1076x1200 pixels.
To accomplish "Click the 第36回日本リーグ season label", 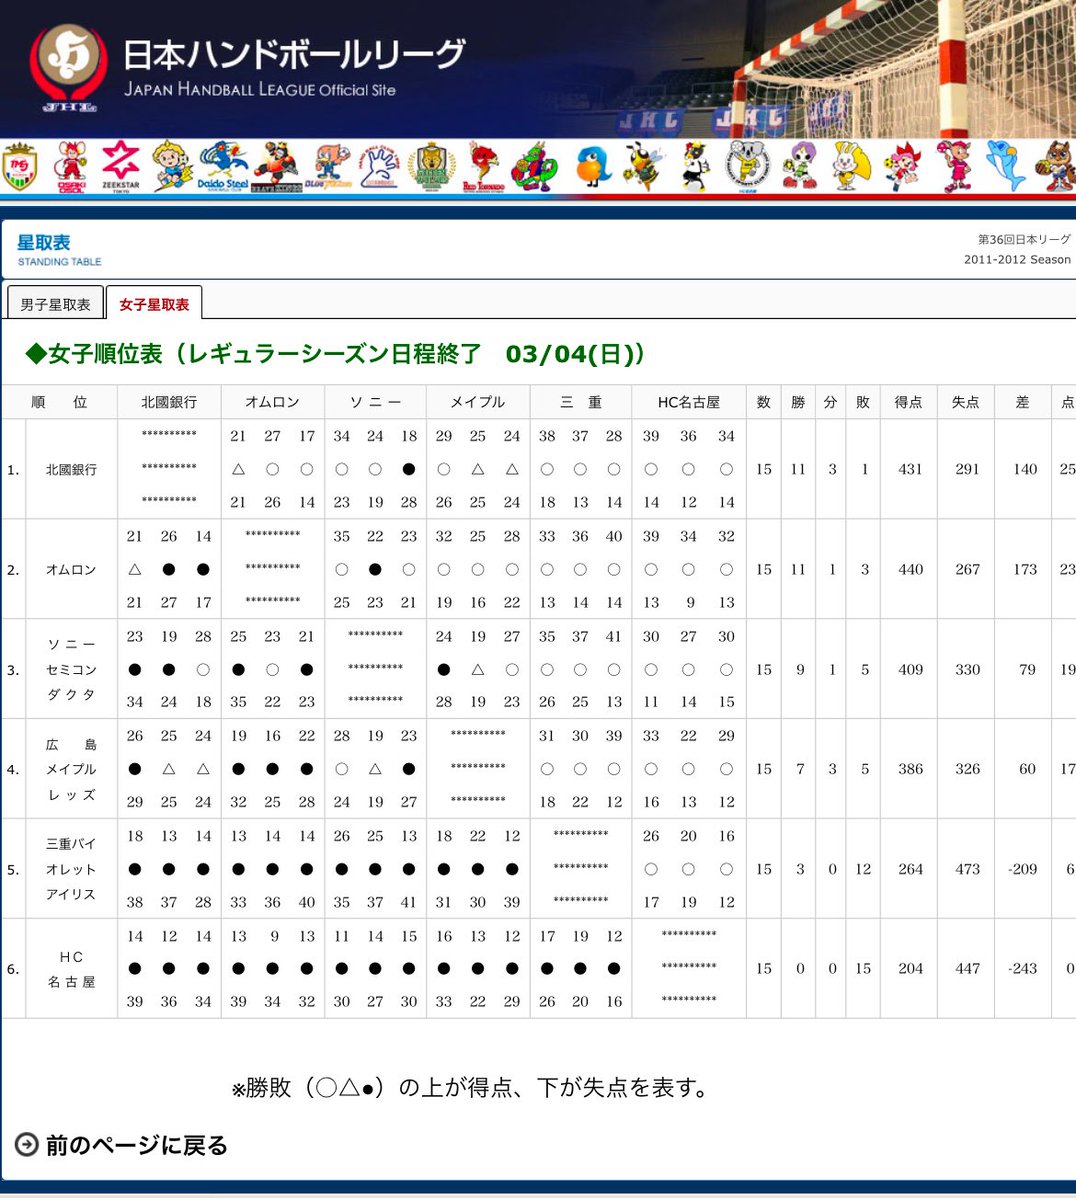I will coord(1024,239).
